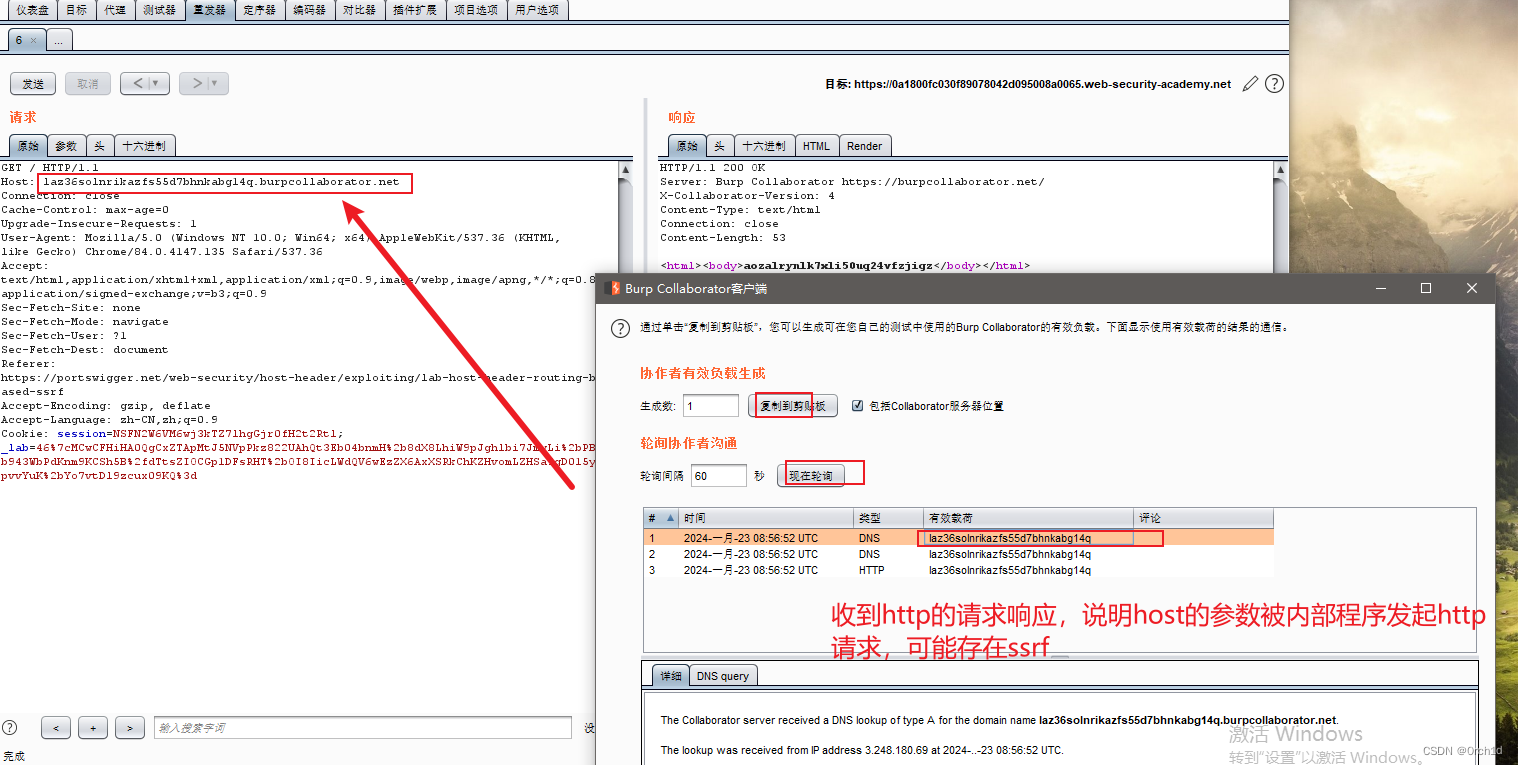
Task: Sort Collaborator table by 类型 column header
Action: point(888,518)
